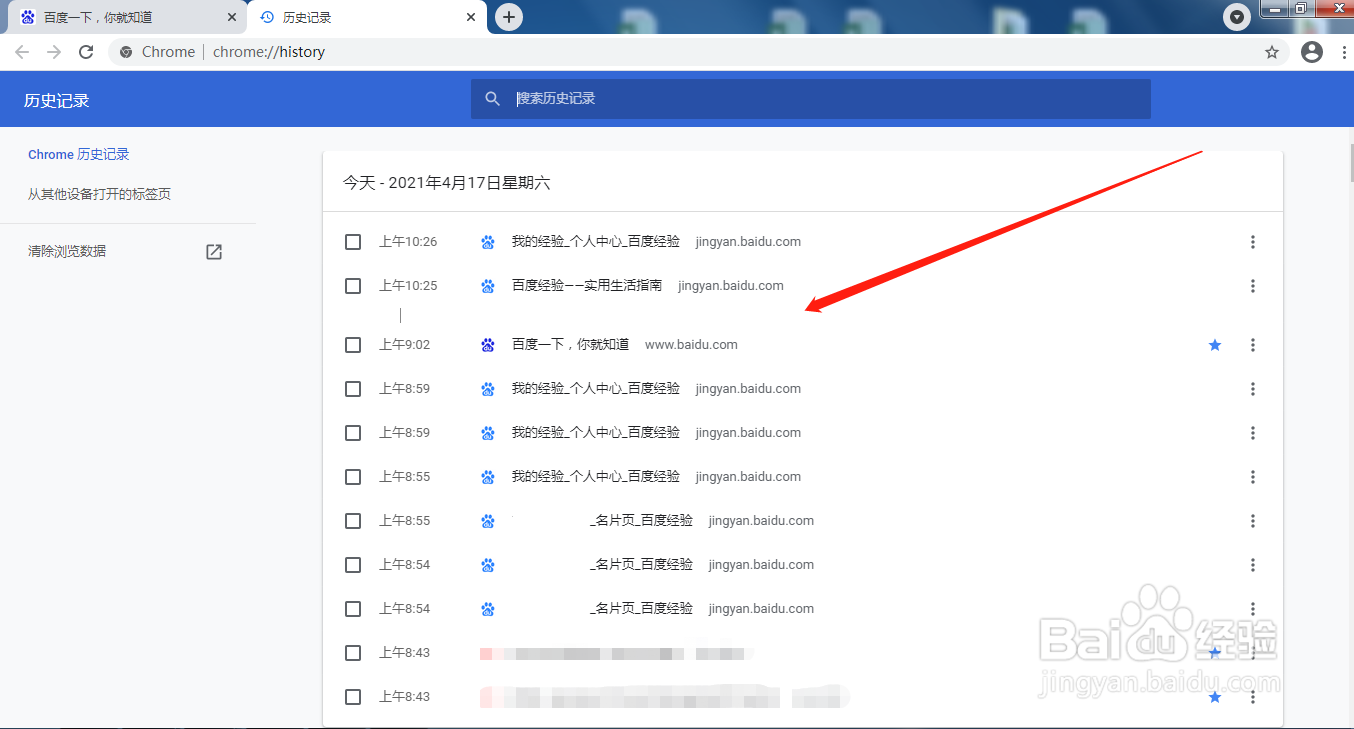1354x729 pixels.
Task: Bookmark this page with star icon
Action: point(1272,52)
